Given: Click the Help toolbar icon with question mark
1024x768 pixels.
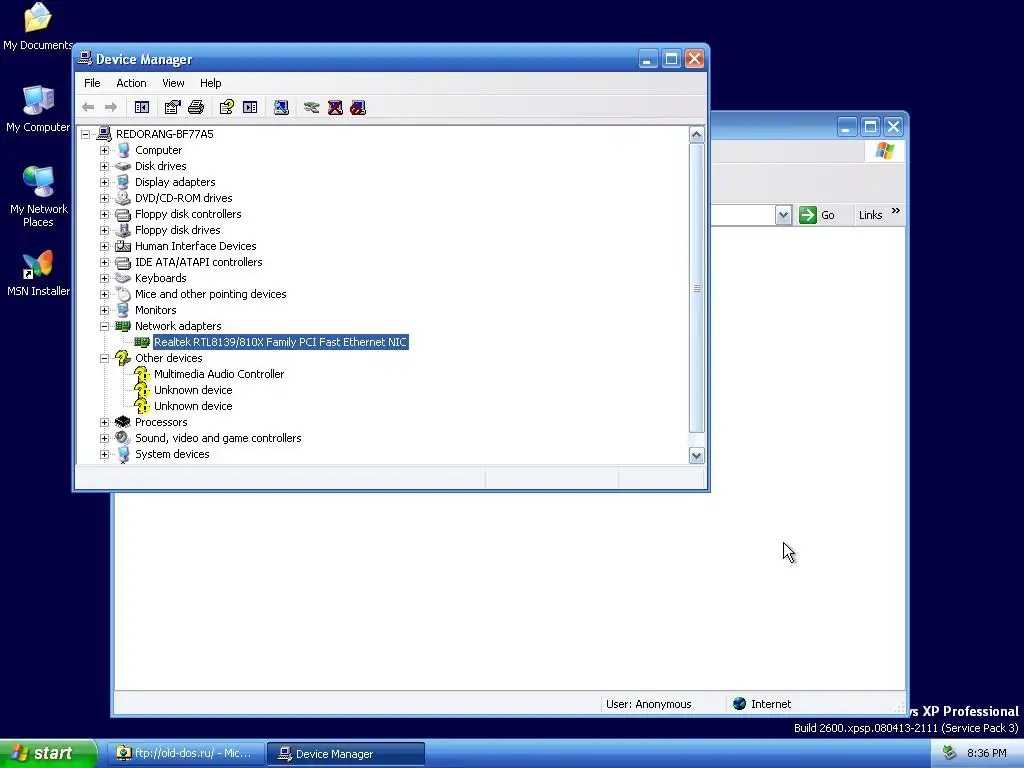Looking at the screenshot, I should click(x=227, y=107).
